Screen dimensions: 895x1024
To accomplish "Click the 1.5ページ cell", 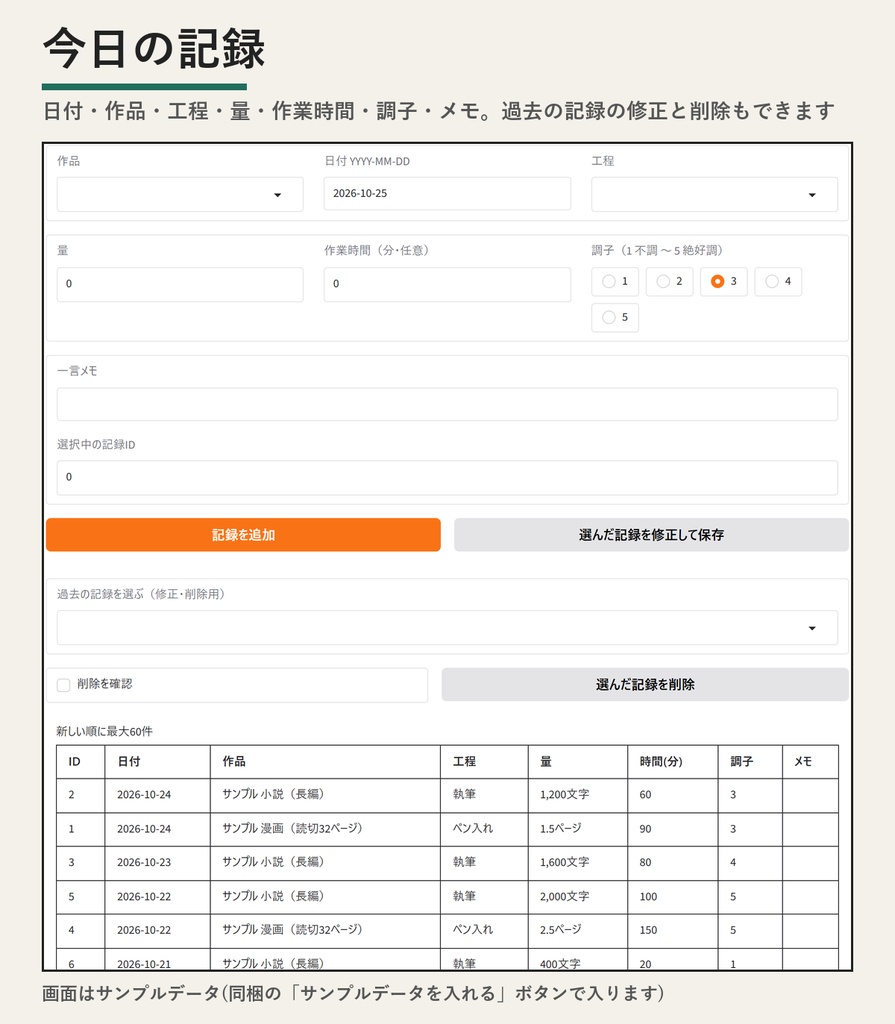I will 578,829.
